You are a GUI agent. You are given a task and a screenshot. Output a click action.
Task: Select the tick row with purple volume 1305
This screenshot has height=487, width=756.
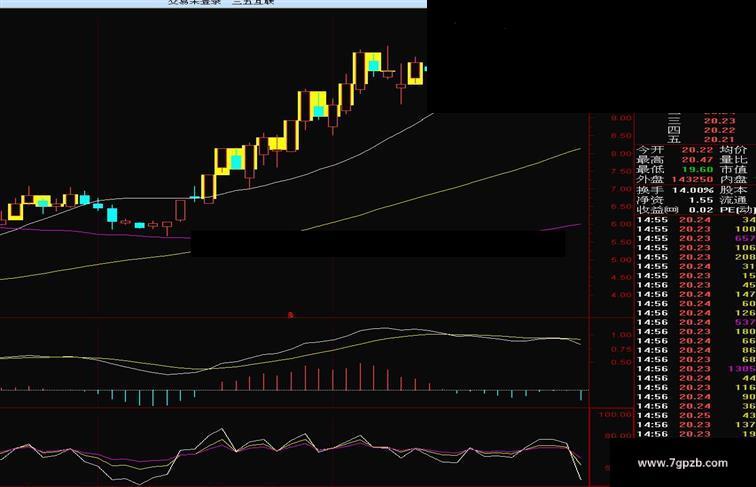(696, 369)
